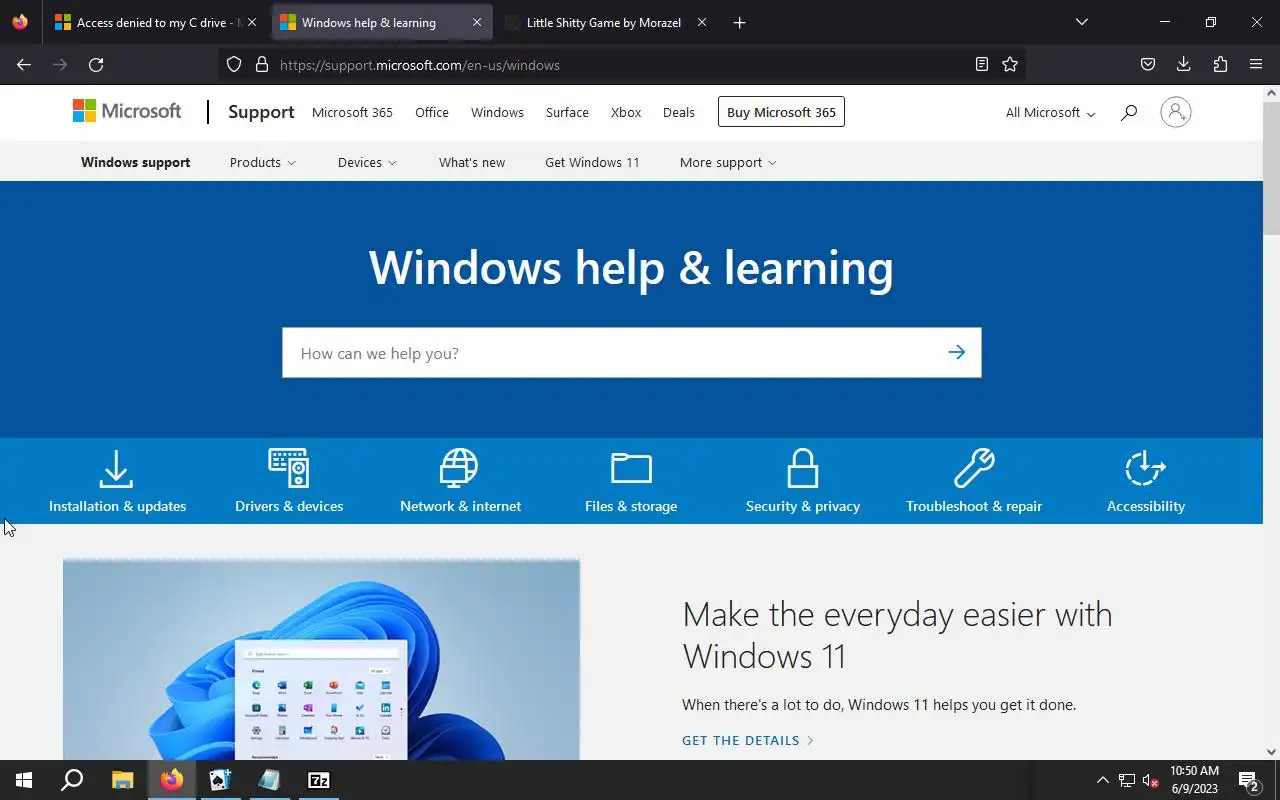Toggle reader view icon in address bar

pos(982,64)
